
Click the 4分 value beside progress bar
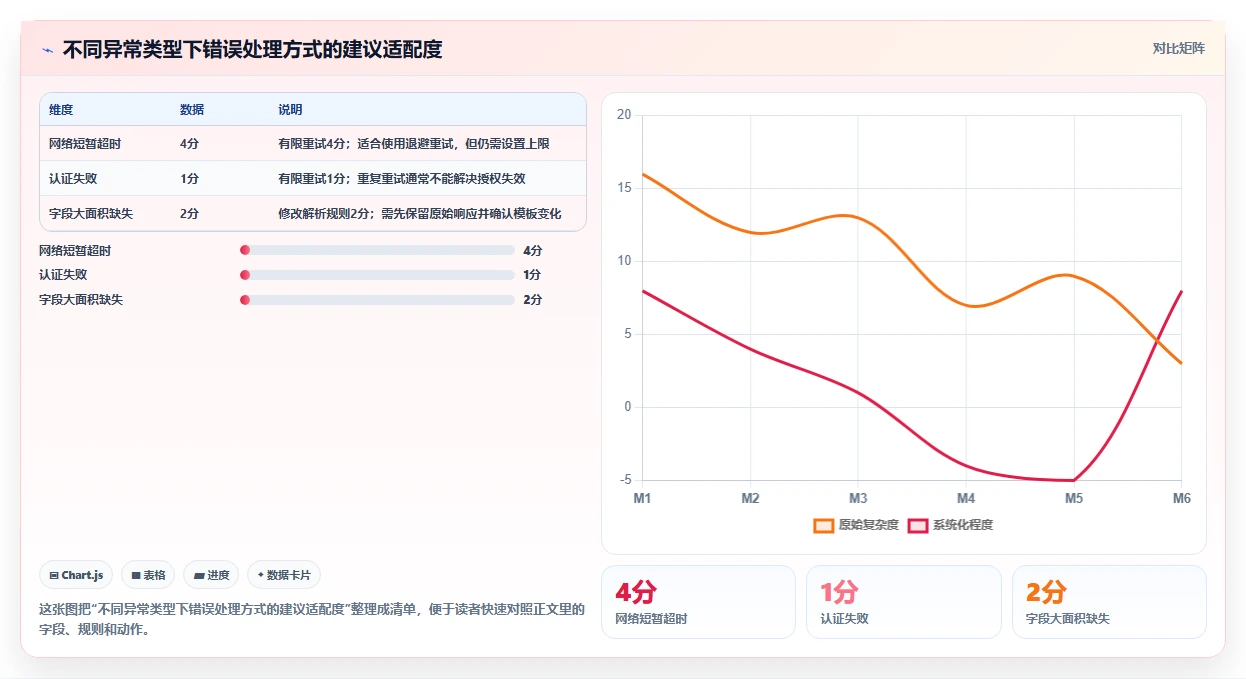[532, 250]
